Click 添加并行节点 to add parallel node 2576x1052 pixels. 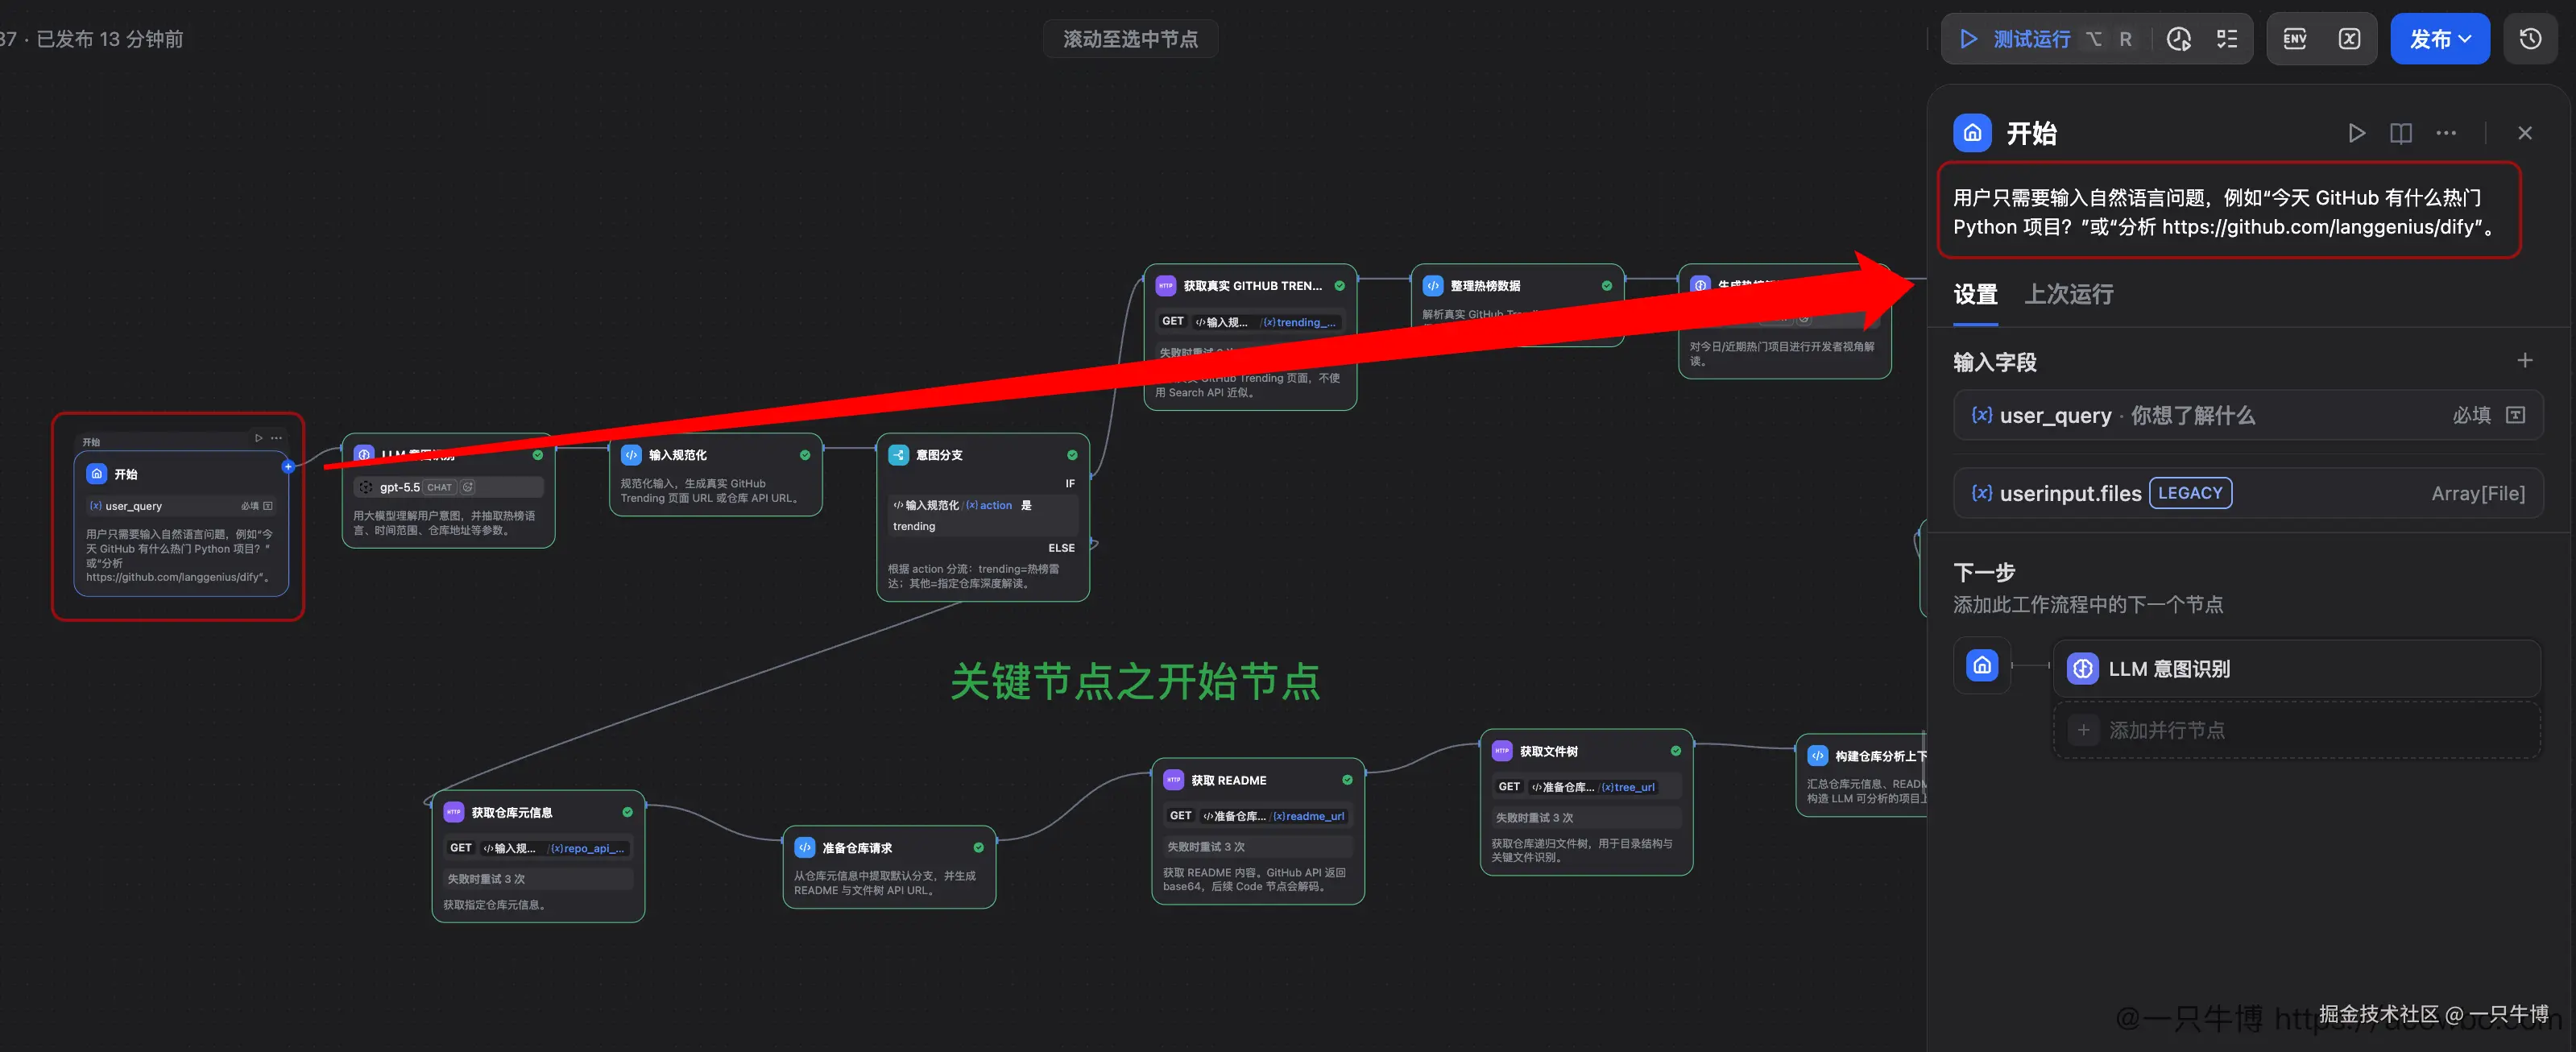click(2296, 730)
